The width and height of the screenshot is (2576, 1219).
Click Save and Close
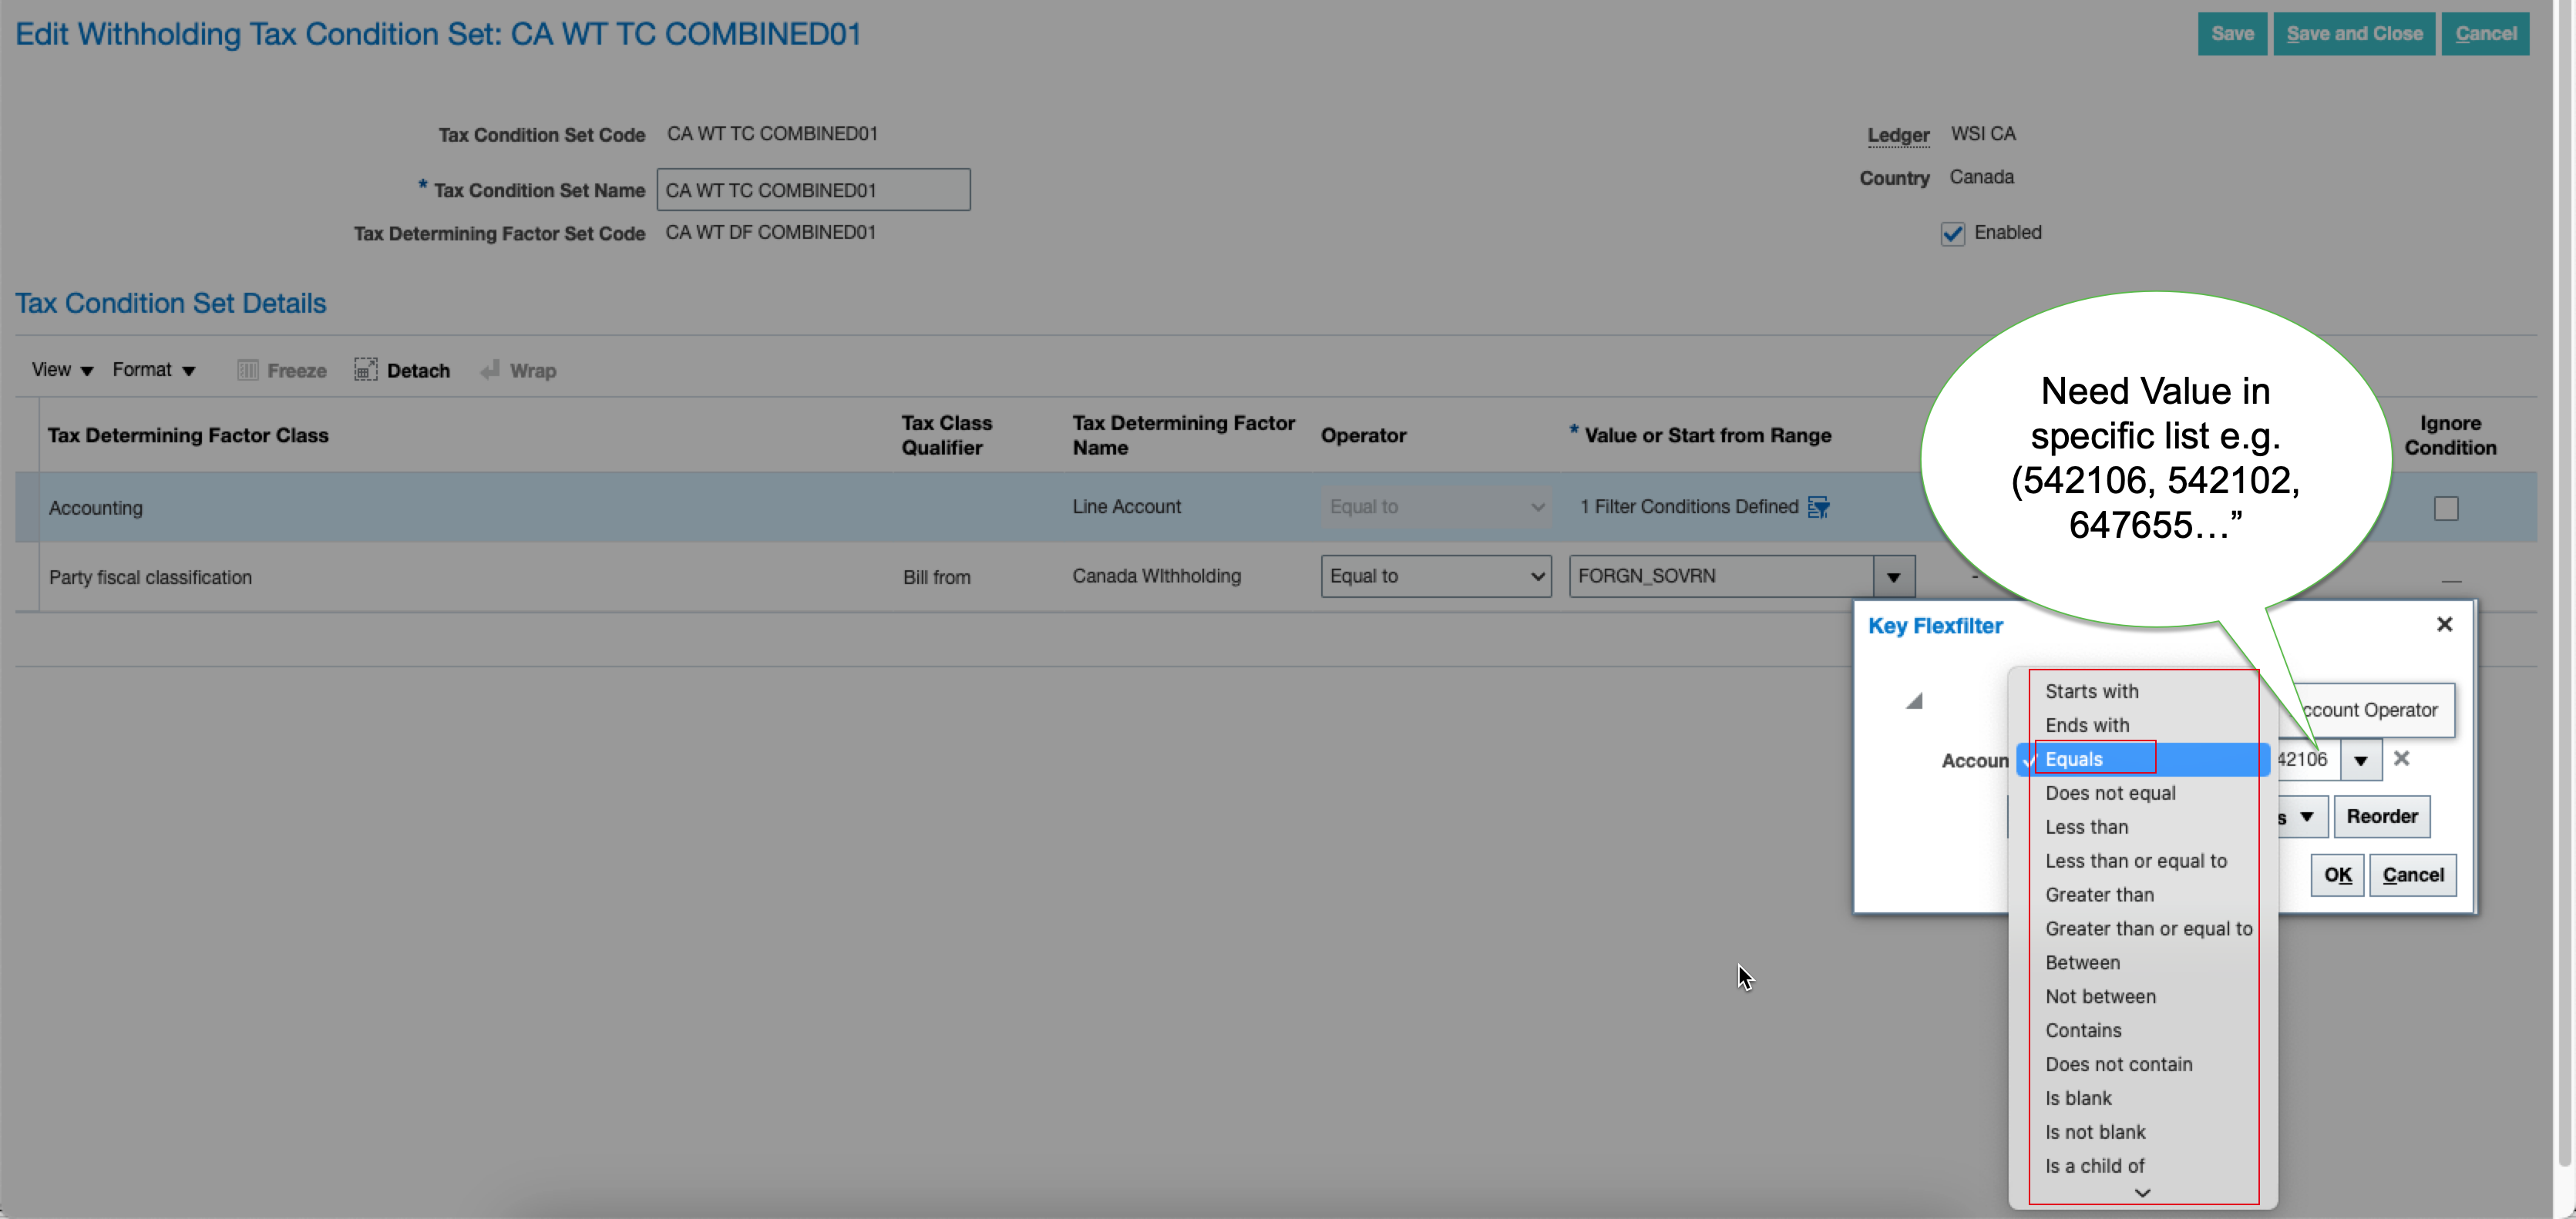click(x=2353, y=33)
